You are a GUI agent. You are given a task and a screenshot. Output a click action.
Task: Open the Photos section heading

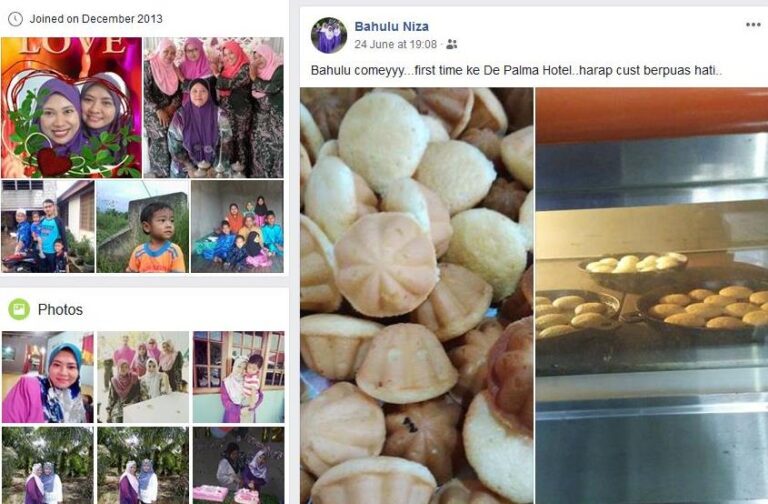point(60,310)
